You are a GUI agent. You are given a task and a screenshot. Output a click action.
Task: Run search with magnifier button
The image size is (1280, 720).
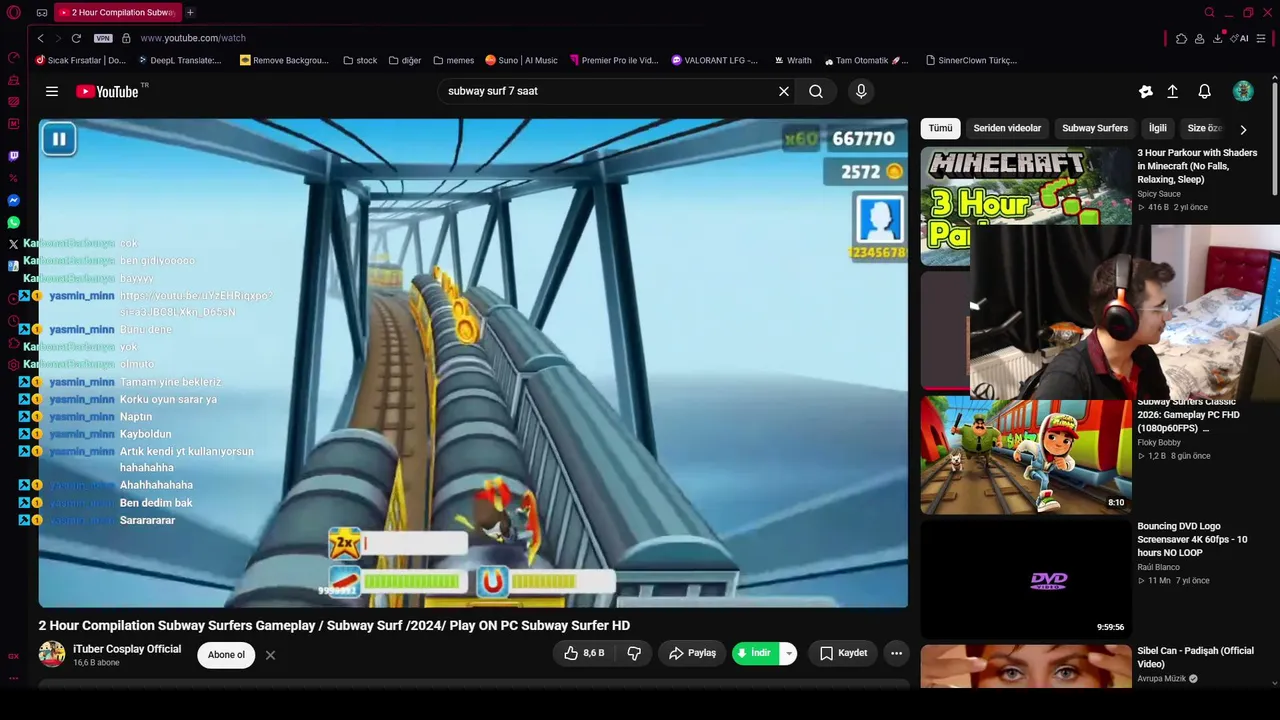(816, 91)
